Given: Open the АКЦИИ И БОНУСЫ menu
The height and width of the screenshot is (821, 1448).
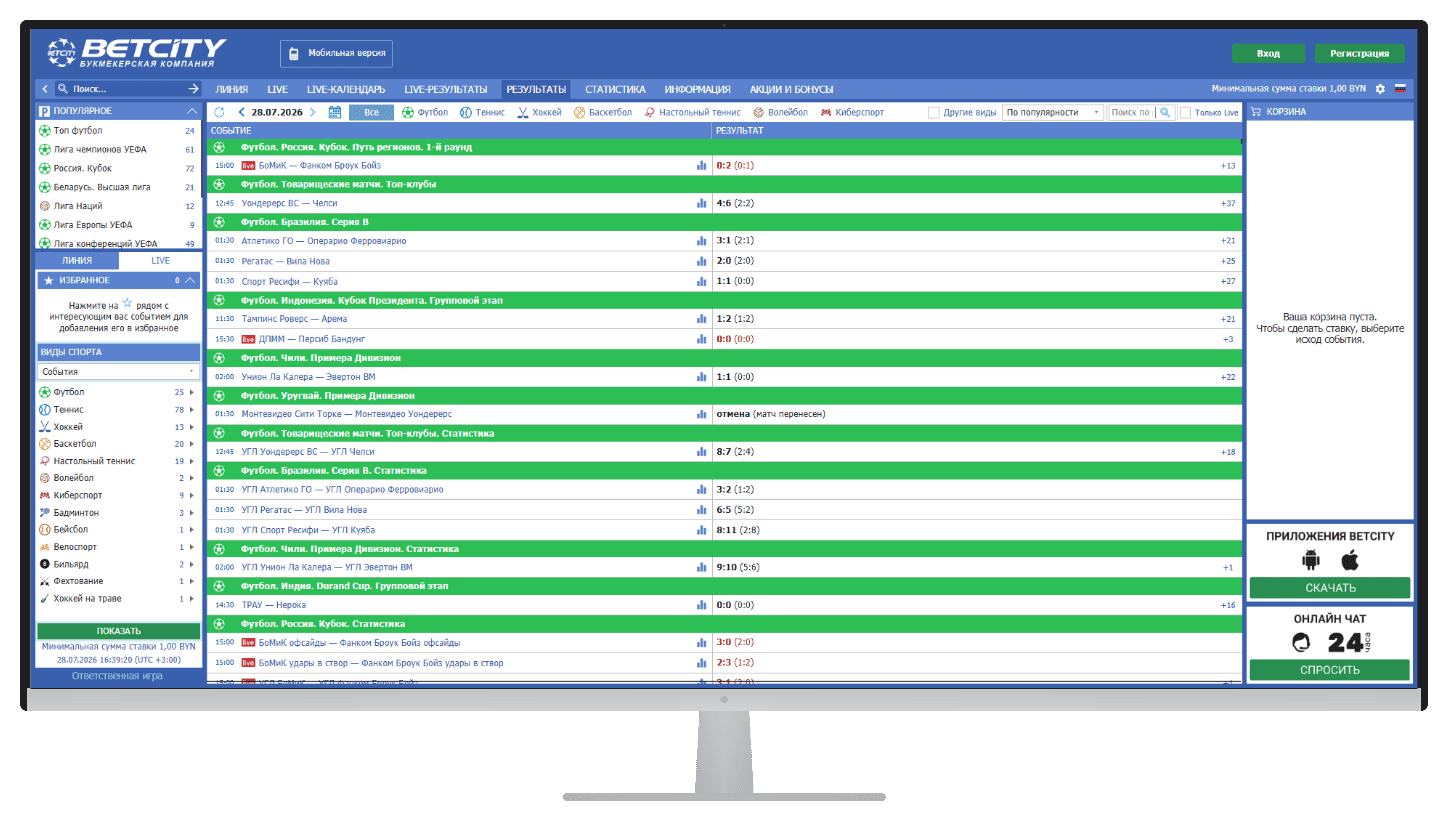Looking at the screenshot, I should 792,89.
